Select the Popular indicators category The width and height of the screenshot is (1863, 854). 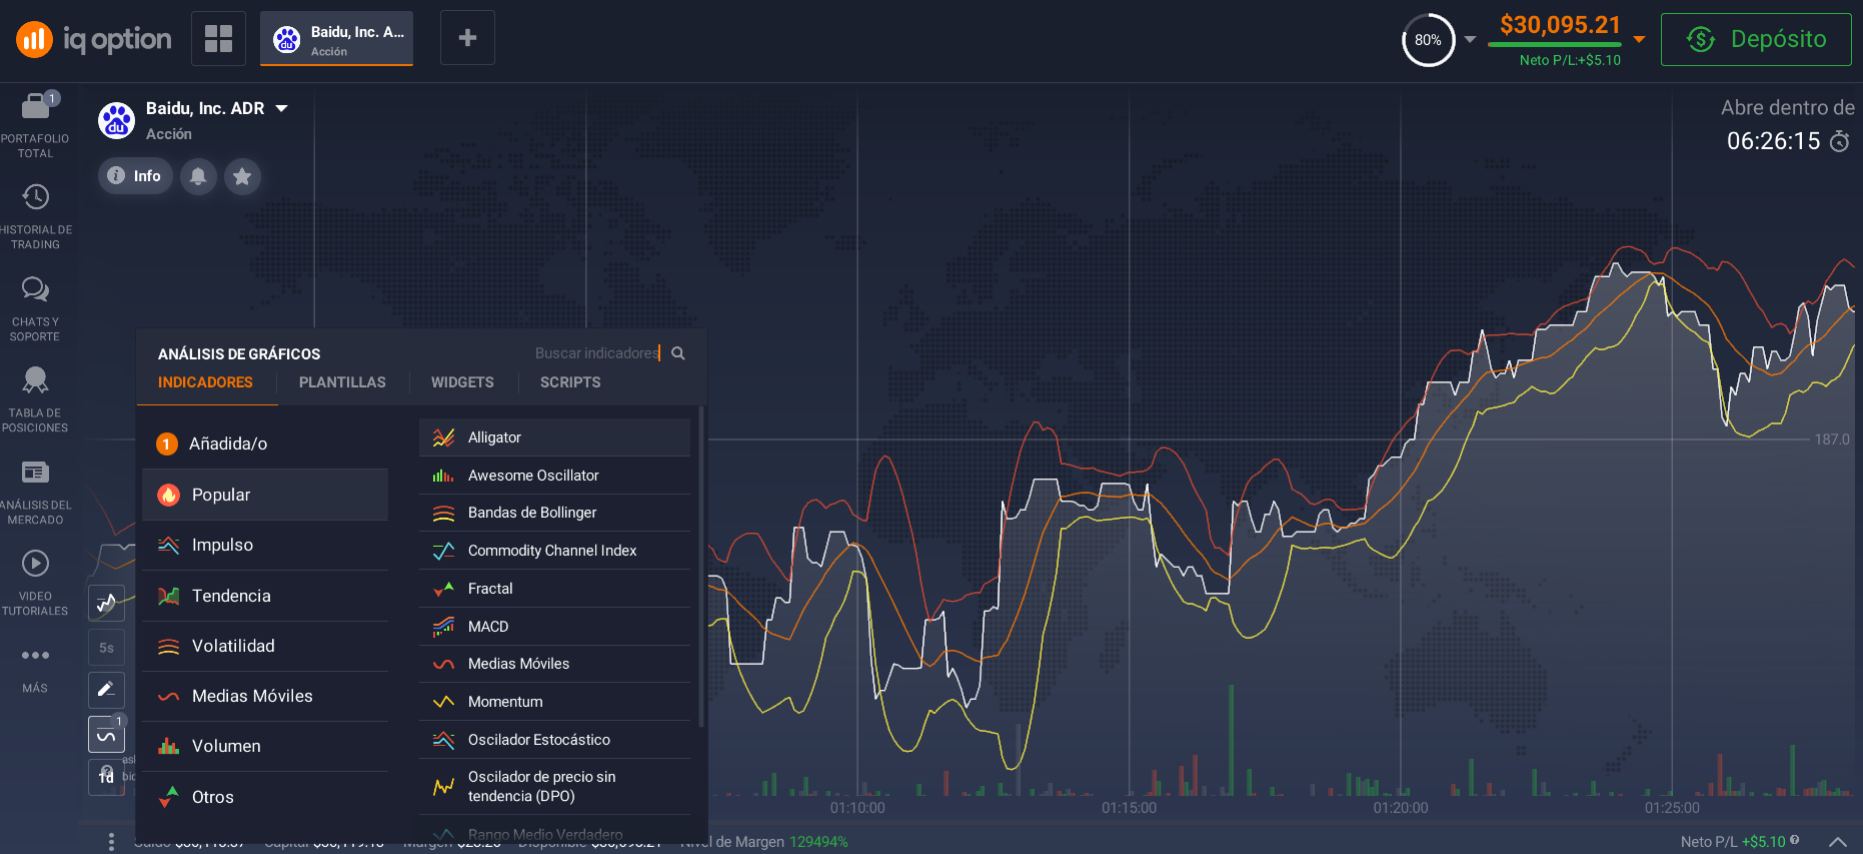pyautogui.click(x=265, y=495)
